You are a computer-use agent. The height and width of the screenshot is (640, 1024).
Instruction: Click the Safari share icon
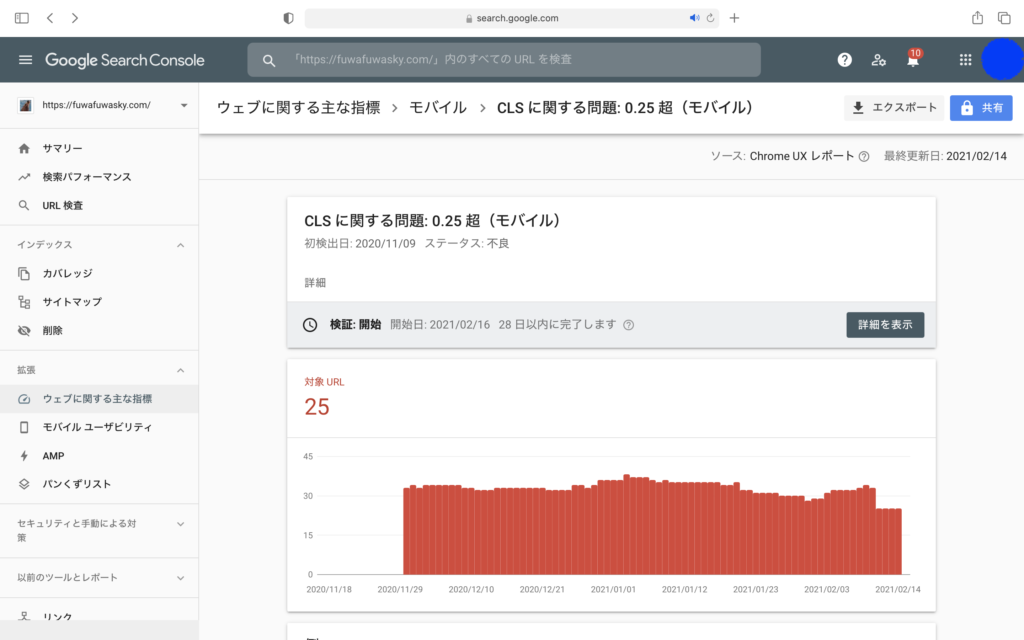(x=977, y=18)
